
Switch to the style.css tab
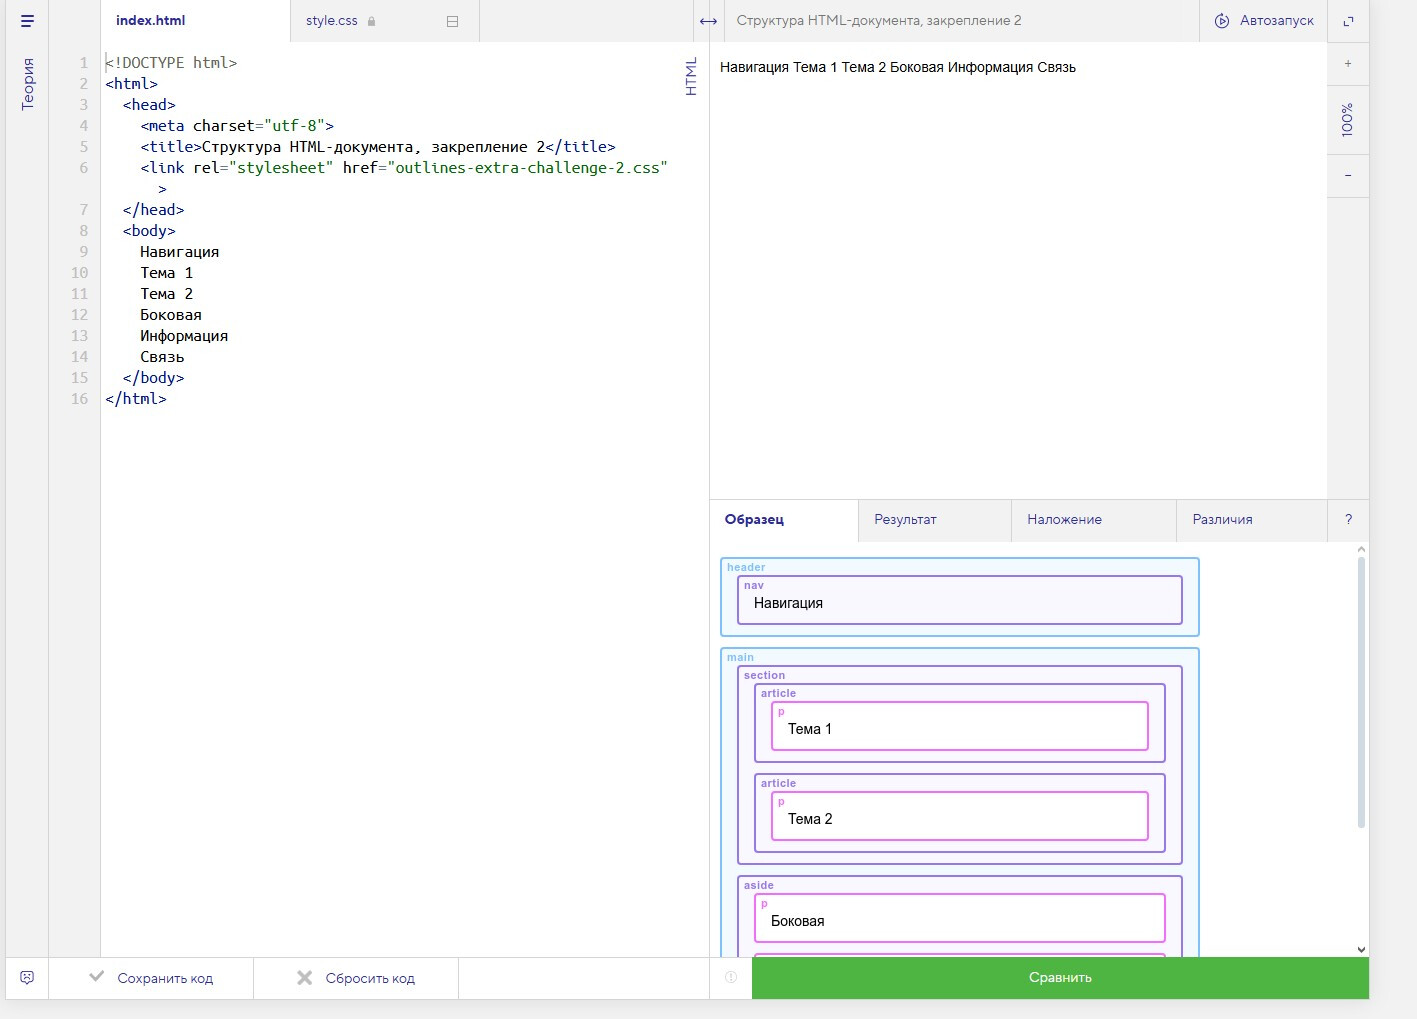tap(332, 21)
